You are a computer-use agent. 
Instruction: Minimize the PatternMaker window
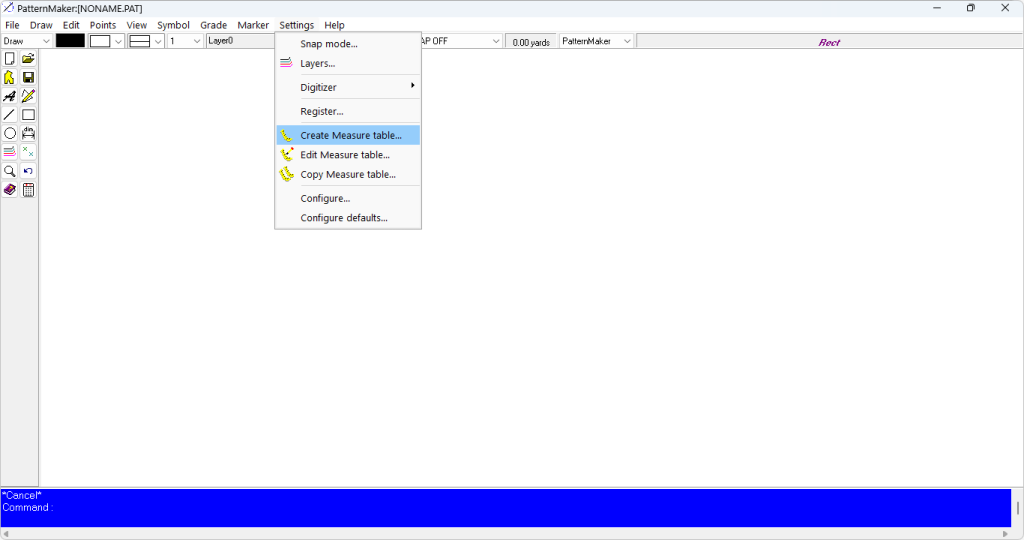(x=936, y=8)
